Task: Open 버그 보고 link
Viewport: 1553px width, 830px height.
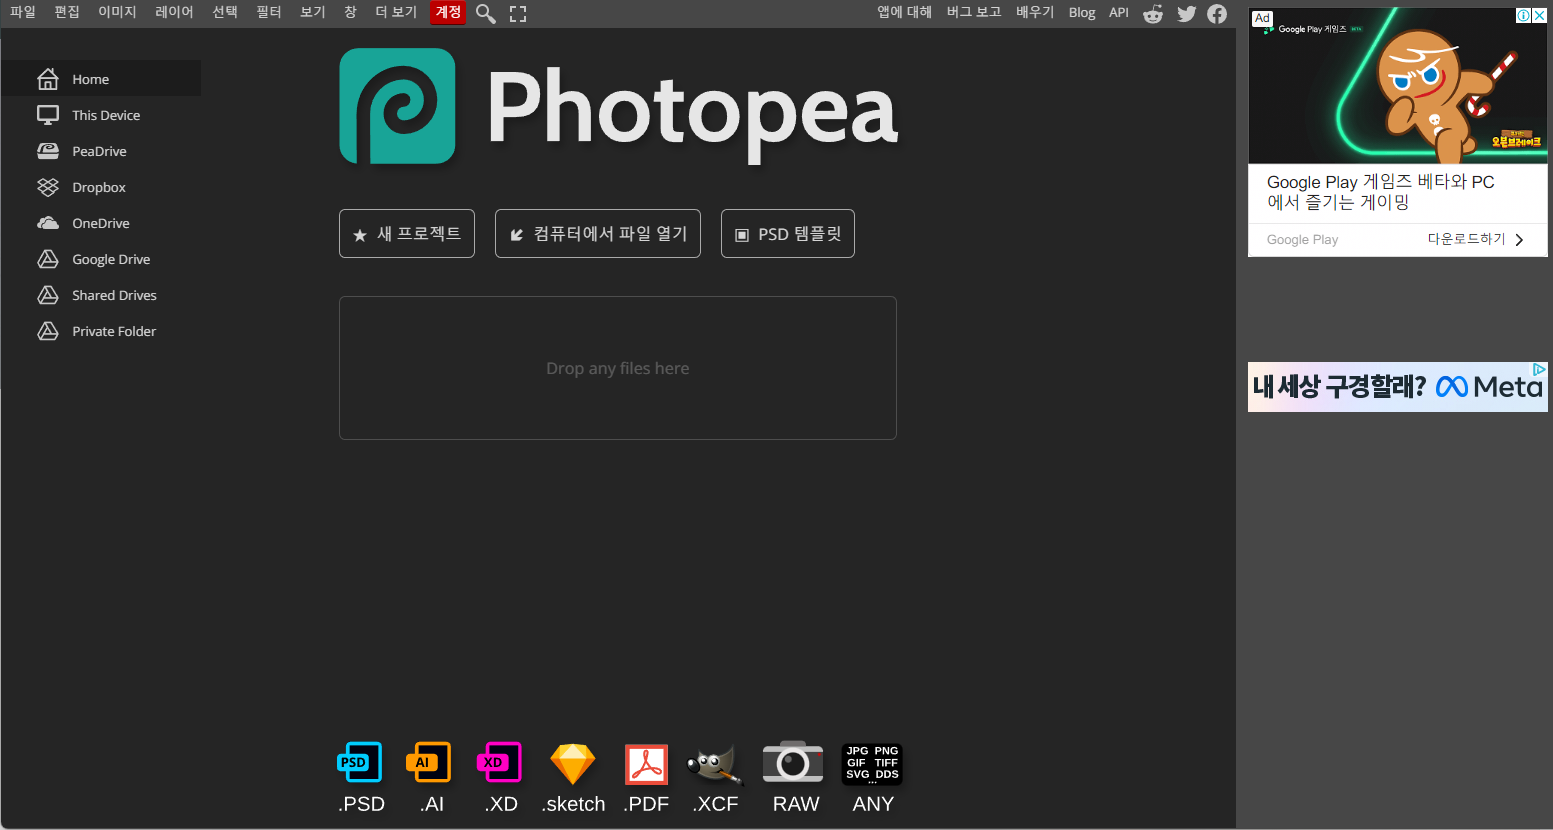Action: [x=974, y=12]
